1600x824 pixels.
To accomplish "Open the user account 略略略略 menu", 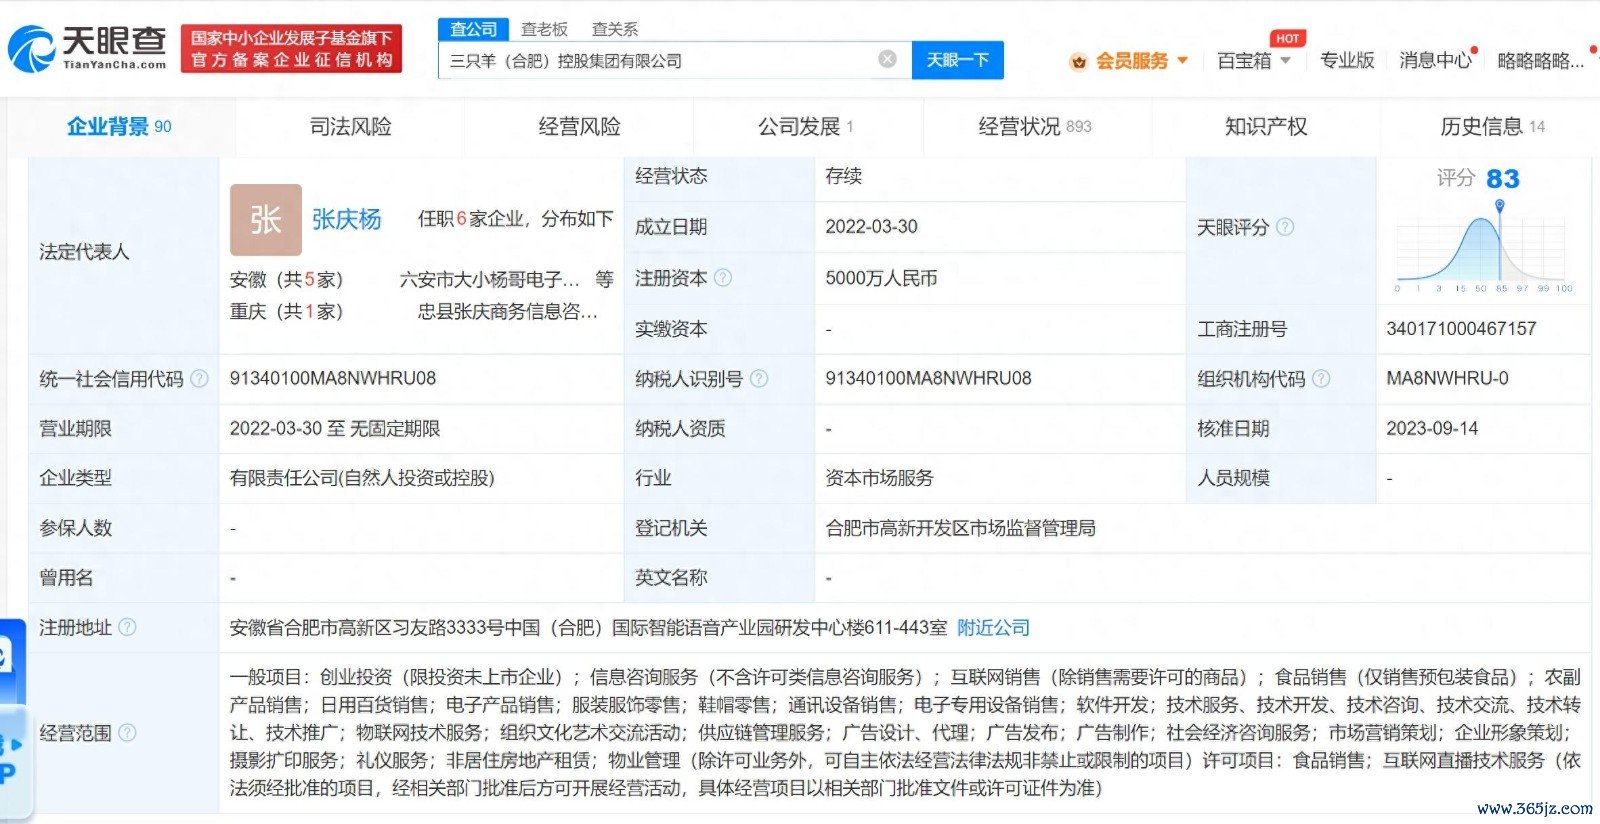I will pos(1540,61).
